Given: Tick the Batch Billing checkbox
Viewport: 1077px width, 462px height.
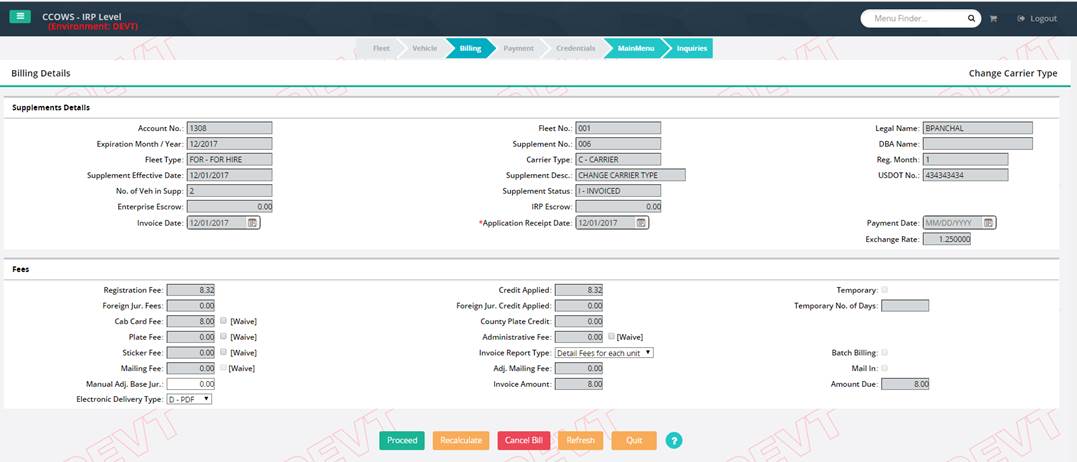Looking at the screenshot, I should tap(884, 352).
